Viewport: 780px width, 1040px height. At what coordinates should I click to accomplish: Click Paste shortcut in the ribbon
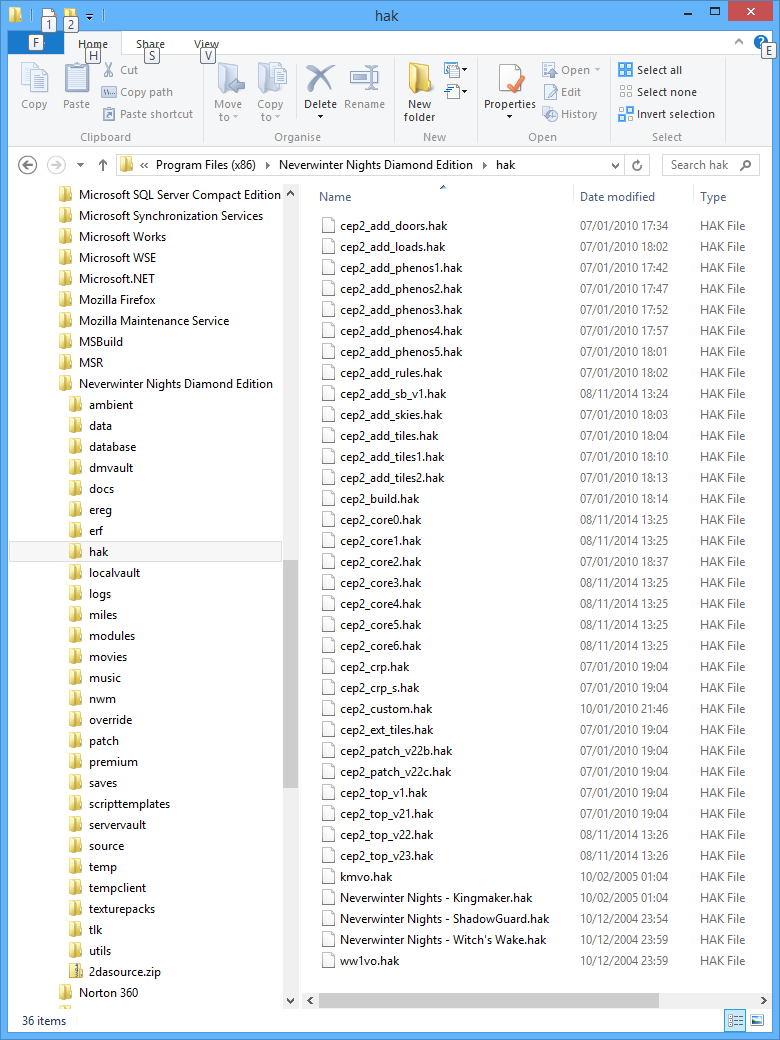pyautogui.click(x=147, y=114)
